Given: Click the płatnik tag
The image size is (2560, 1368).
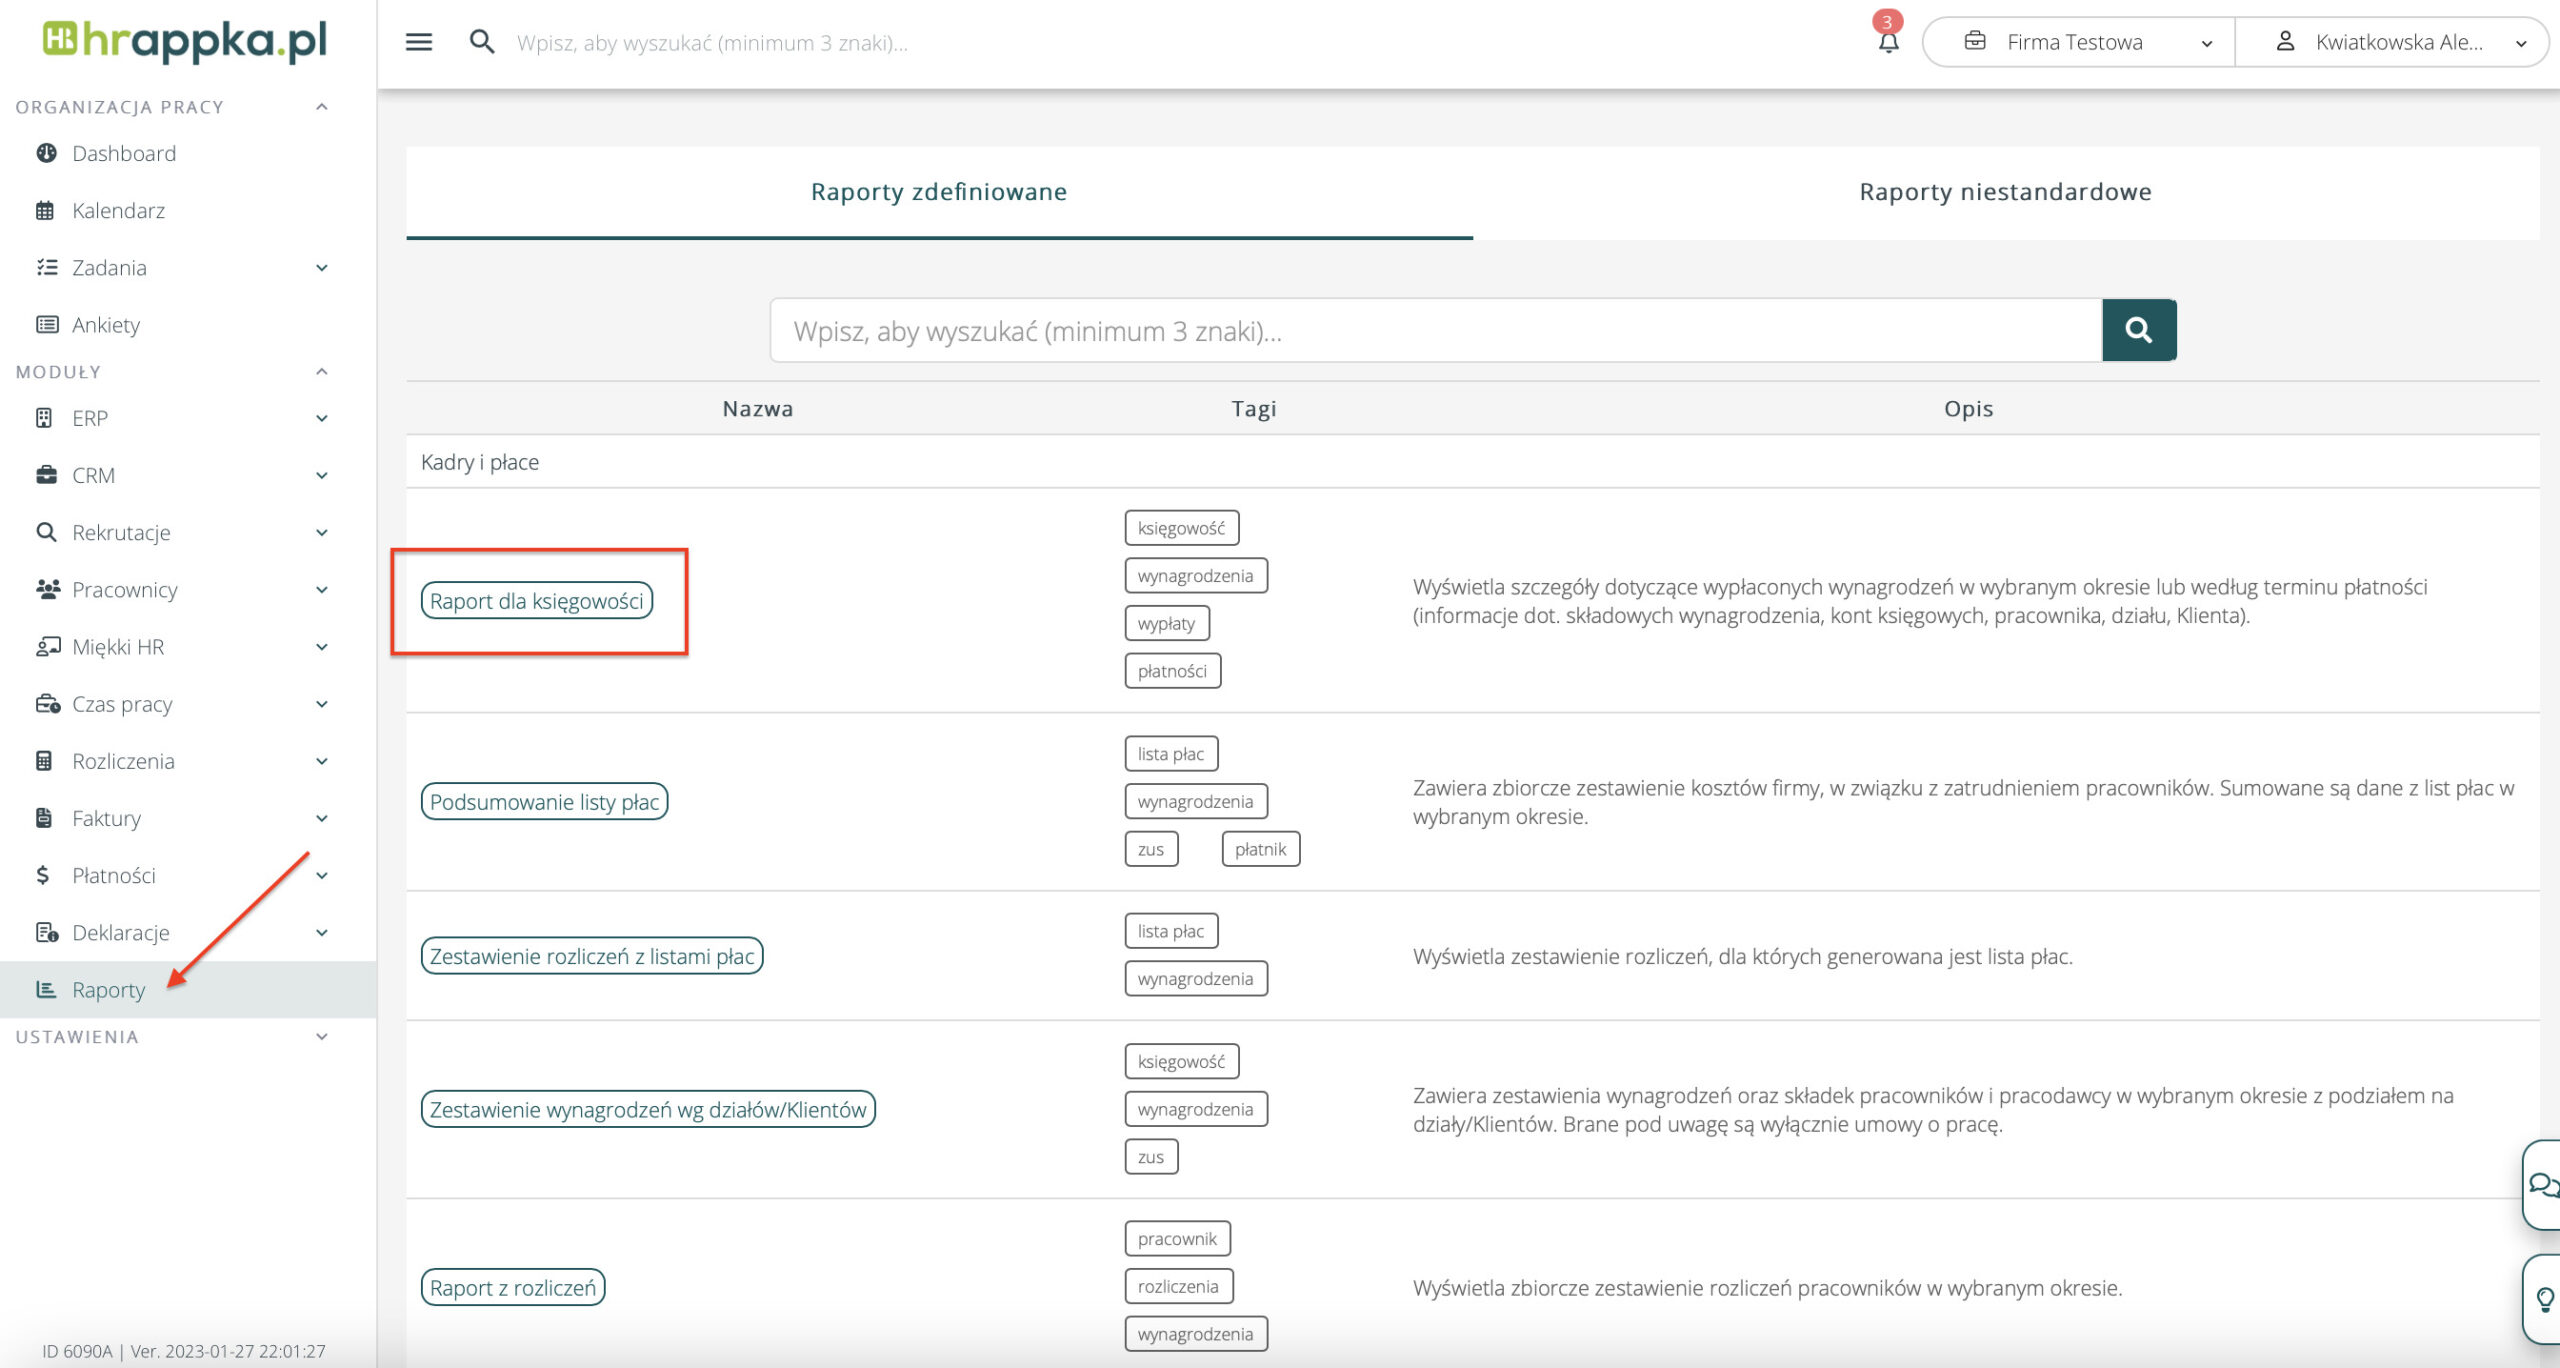Looking at the screenshot, I should coord(1260,849).
